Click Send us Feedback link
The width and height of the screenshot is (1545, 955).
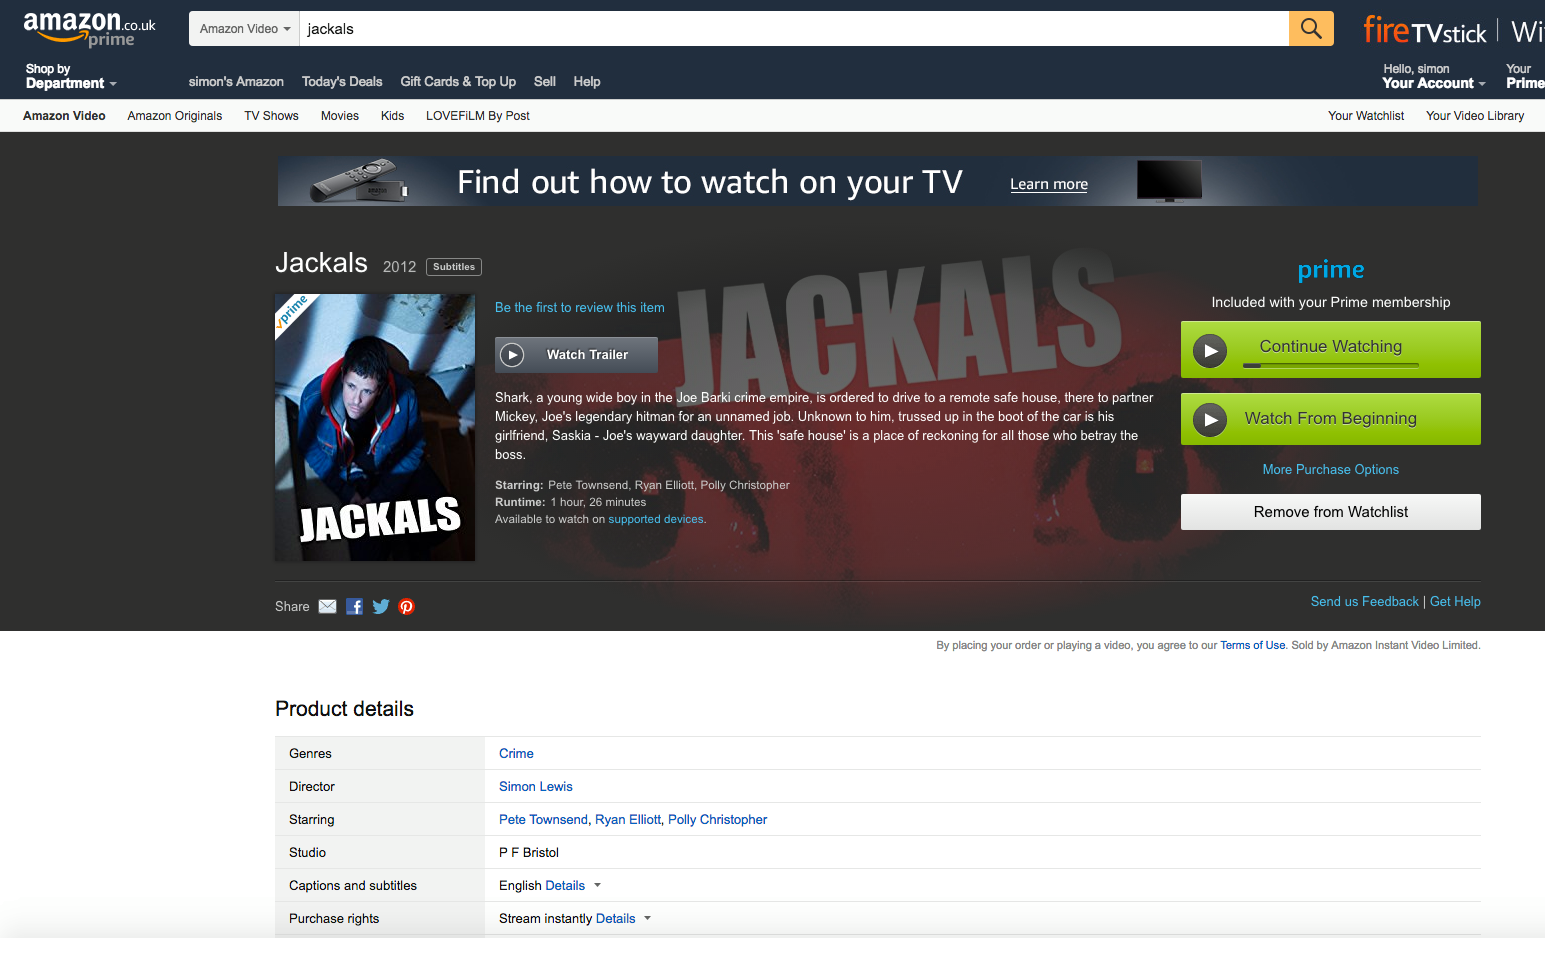click(1364, 602)
